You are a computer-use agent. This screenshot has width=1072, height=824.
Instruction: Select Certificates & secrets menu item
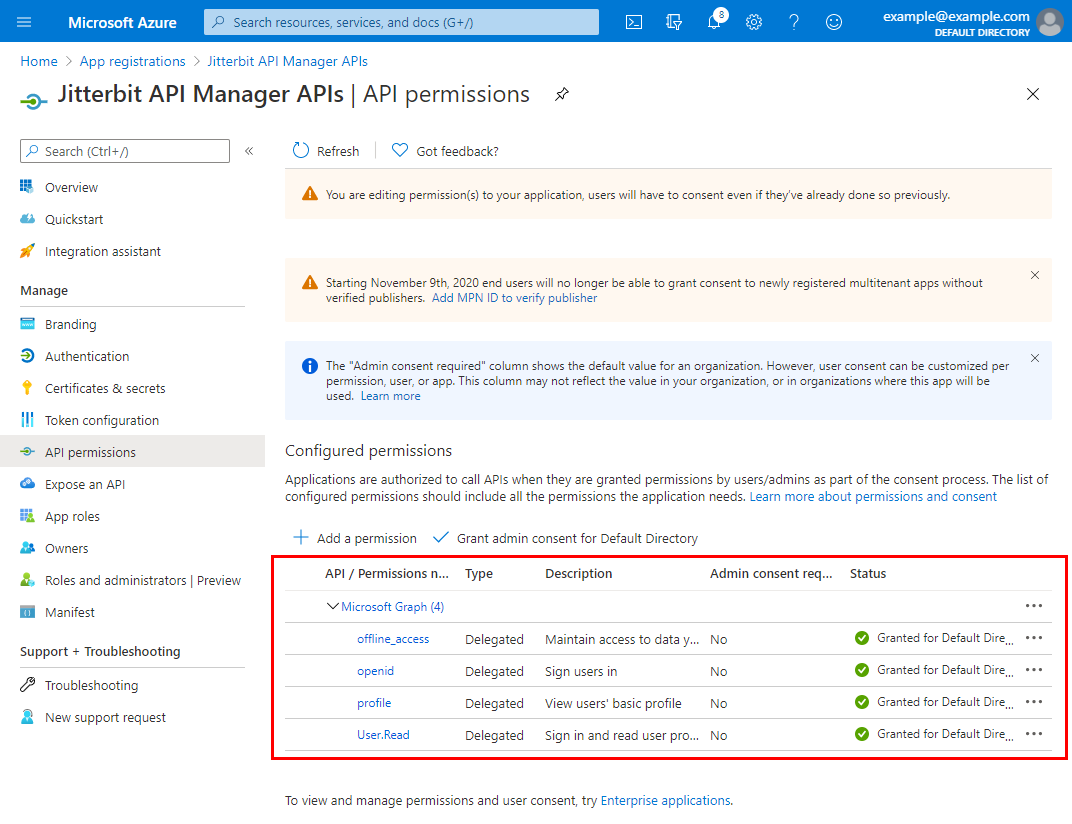pyautogui.click(x=105, y=388)
